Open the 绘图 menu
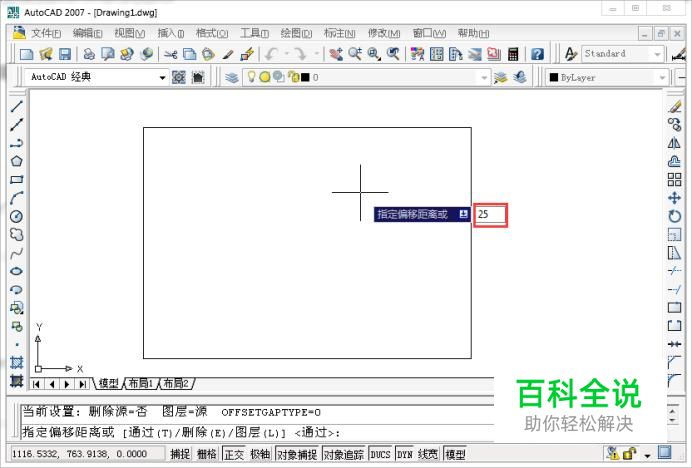 coord(296,33)
